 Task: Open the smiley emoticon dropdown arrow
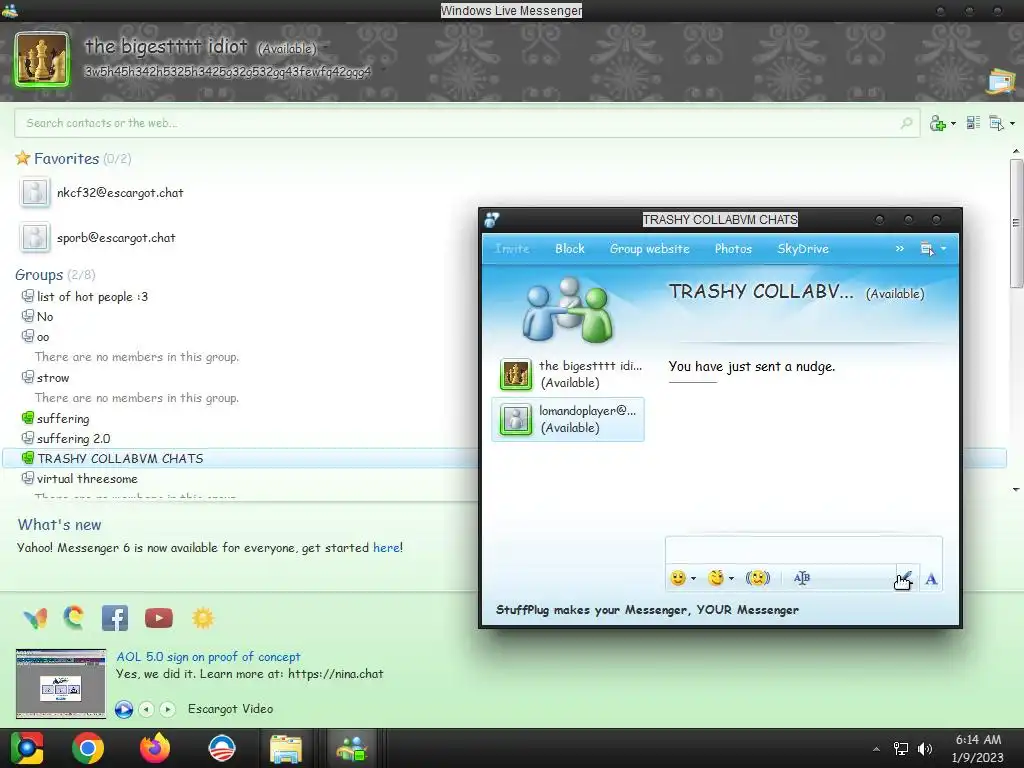pyautogui.click(x=694, y=579)
